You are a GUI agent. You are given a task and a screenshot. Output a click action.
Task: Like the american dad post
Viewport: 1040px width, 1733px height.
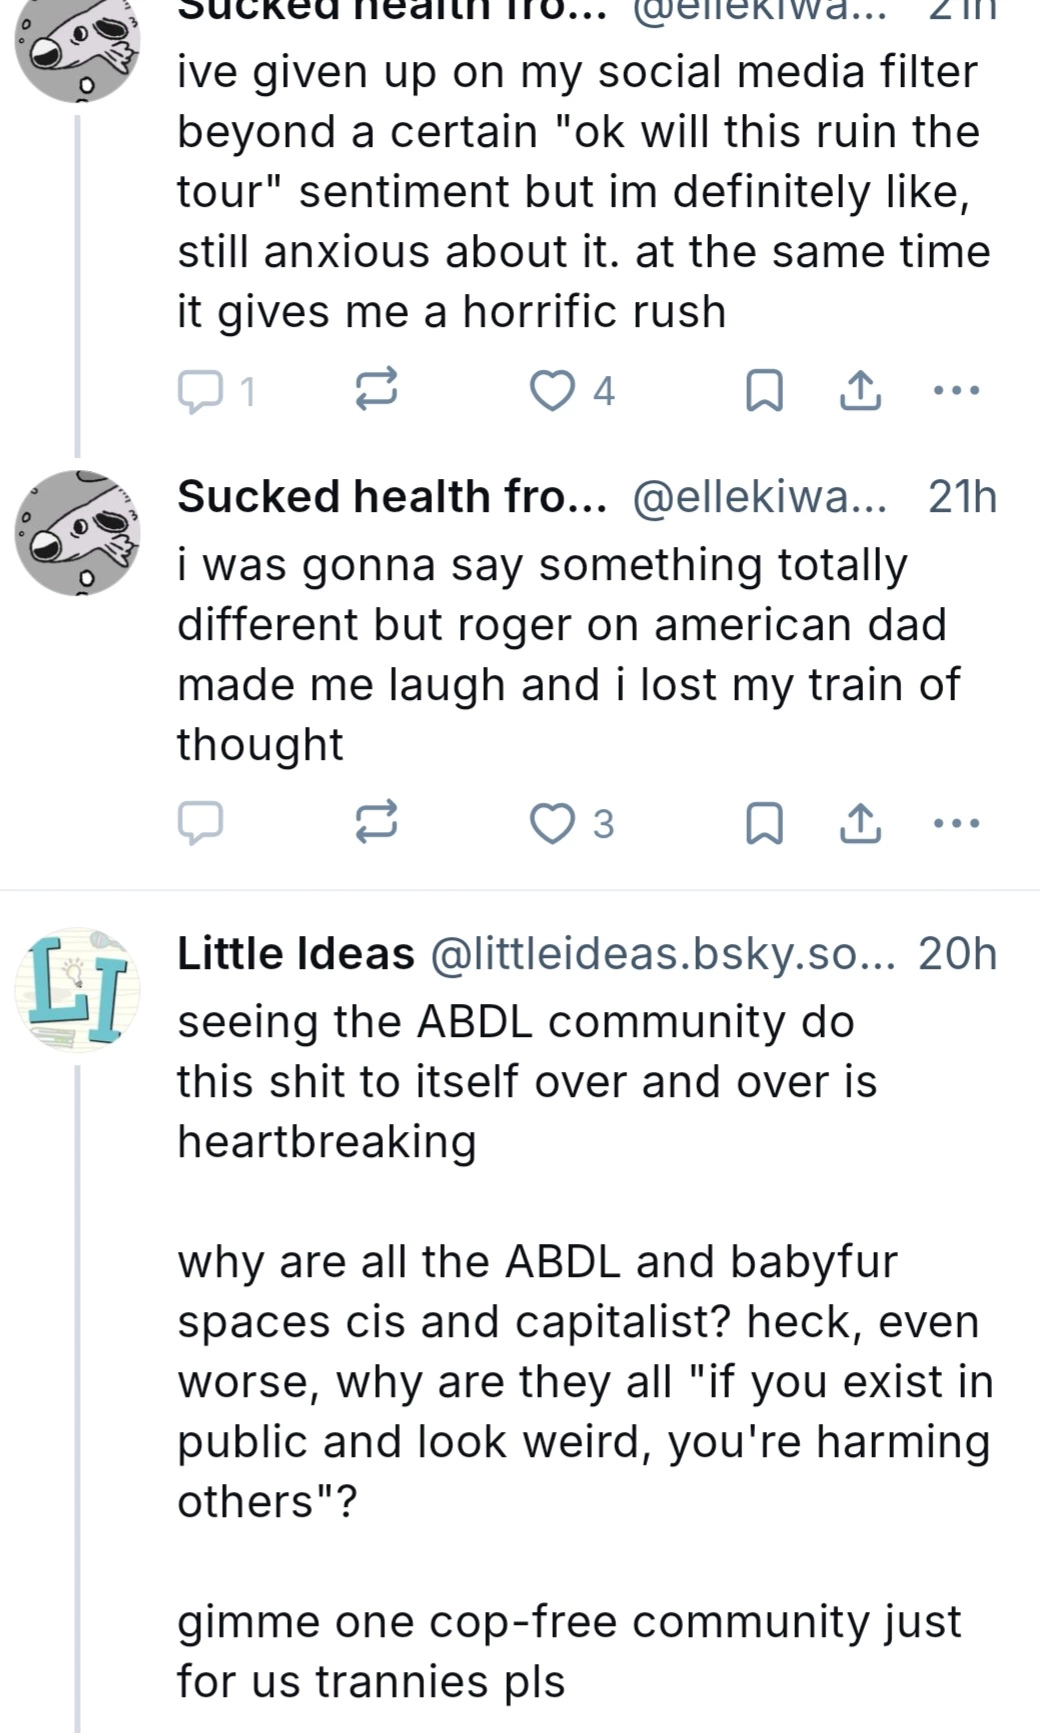(x=551, y=823)
